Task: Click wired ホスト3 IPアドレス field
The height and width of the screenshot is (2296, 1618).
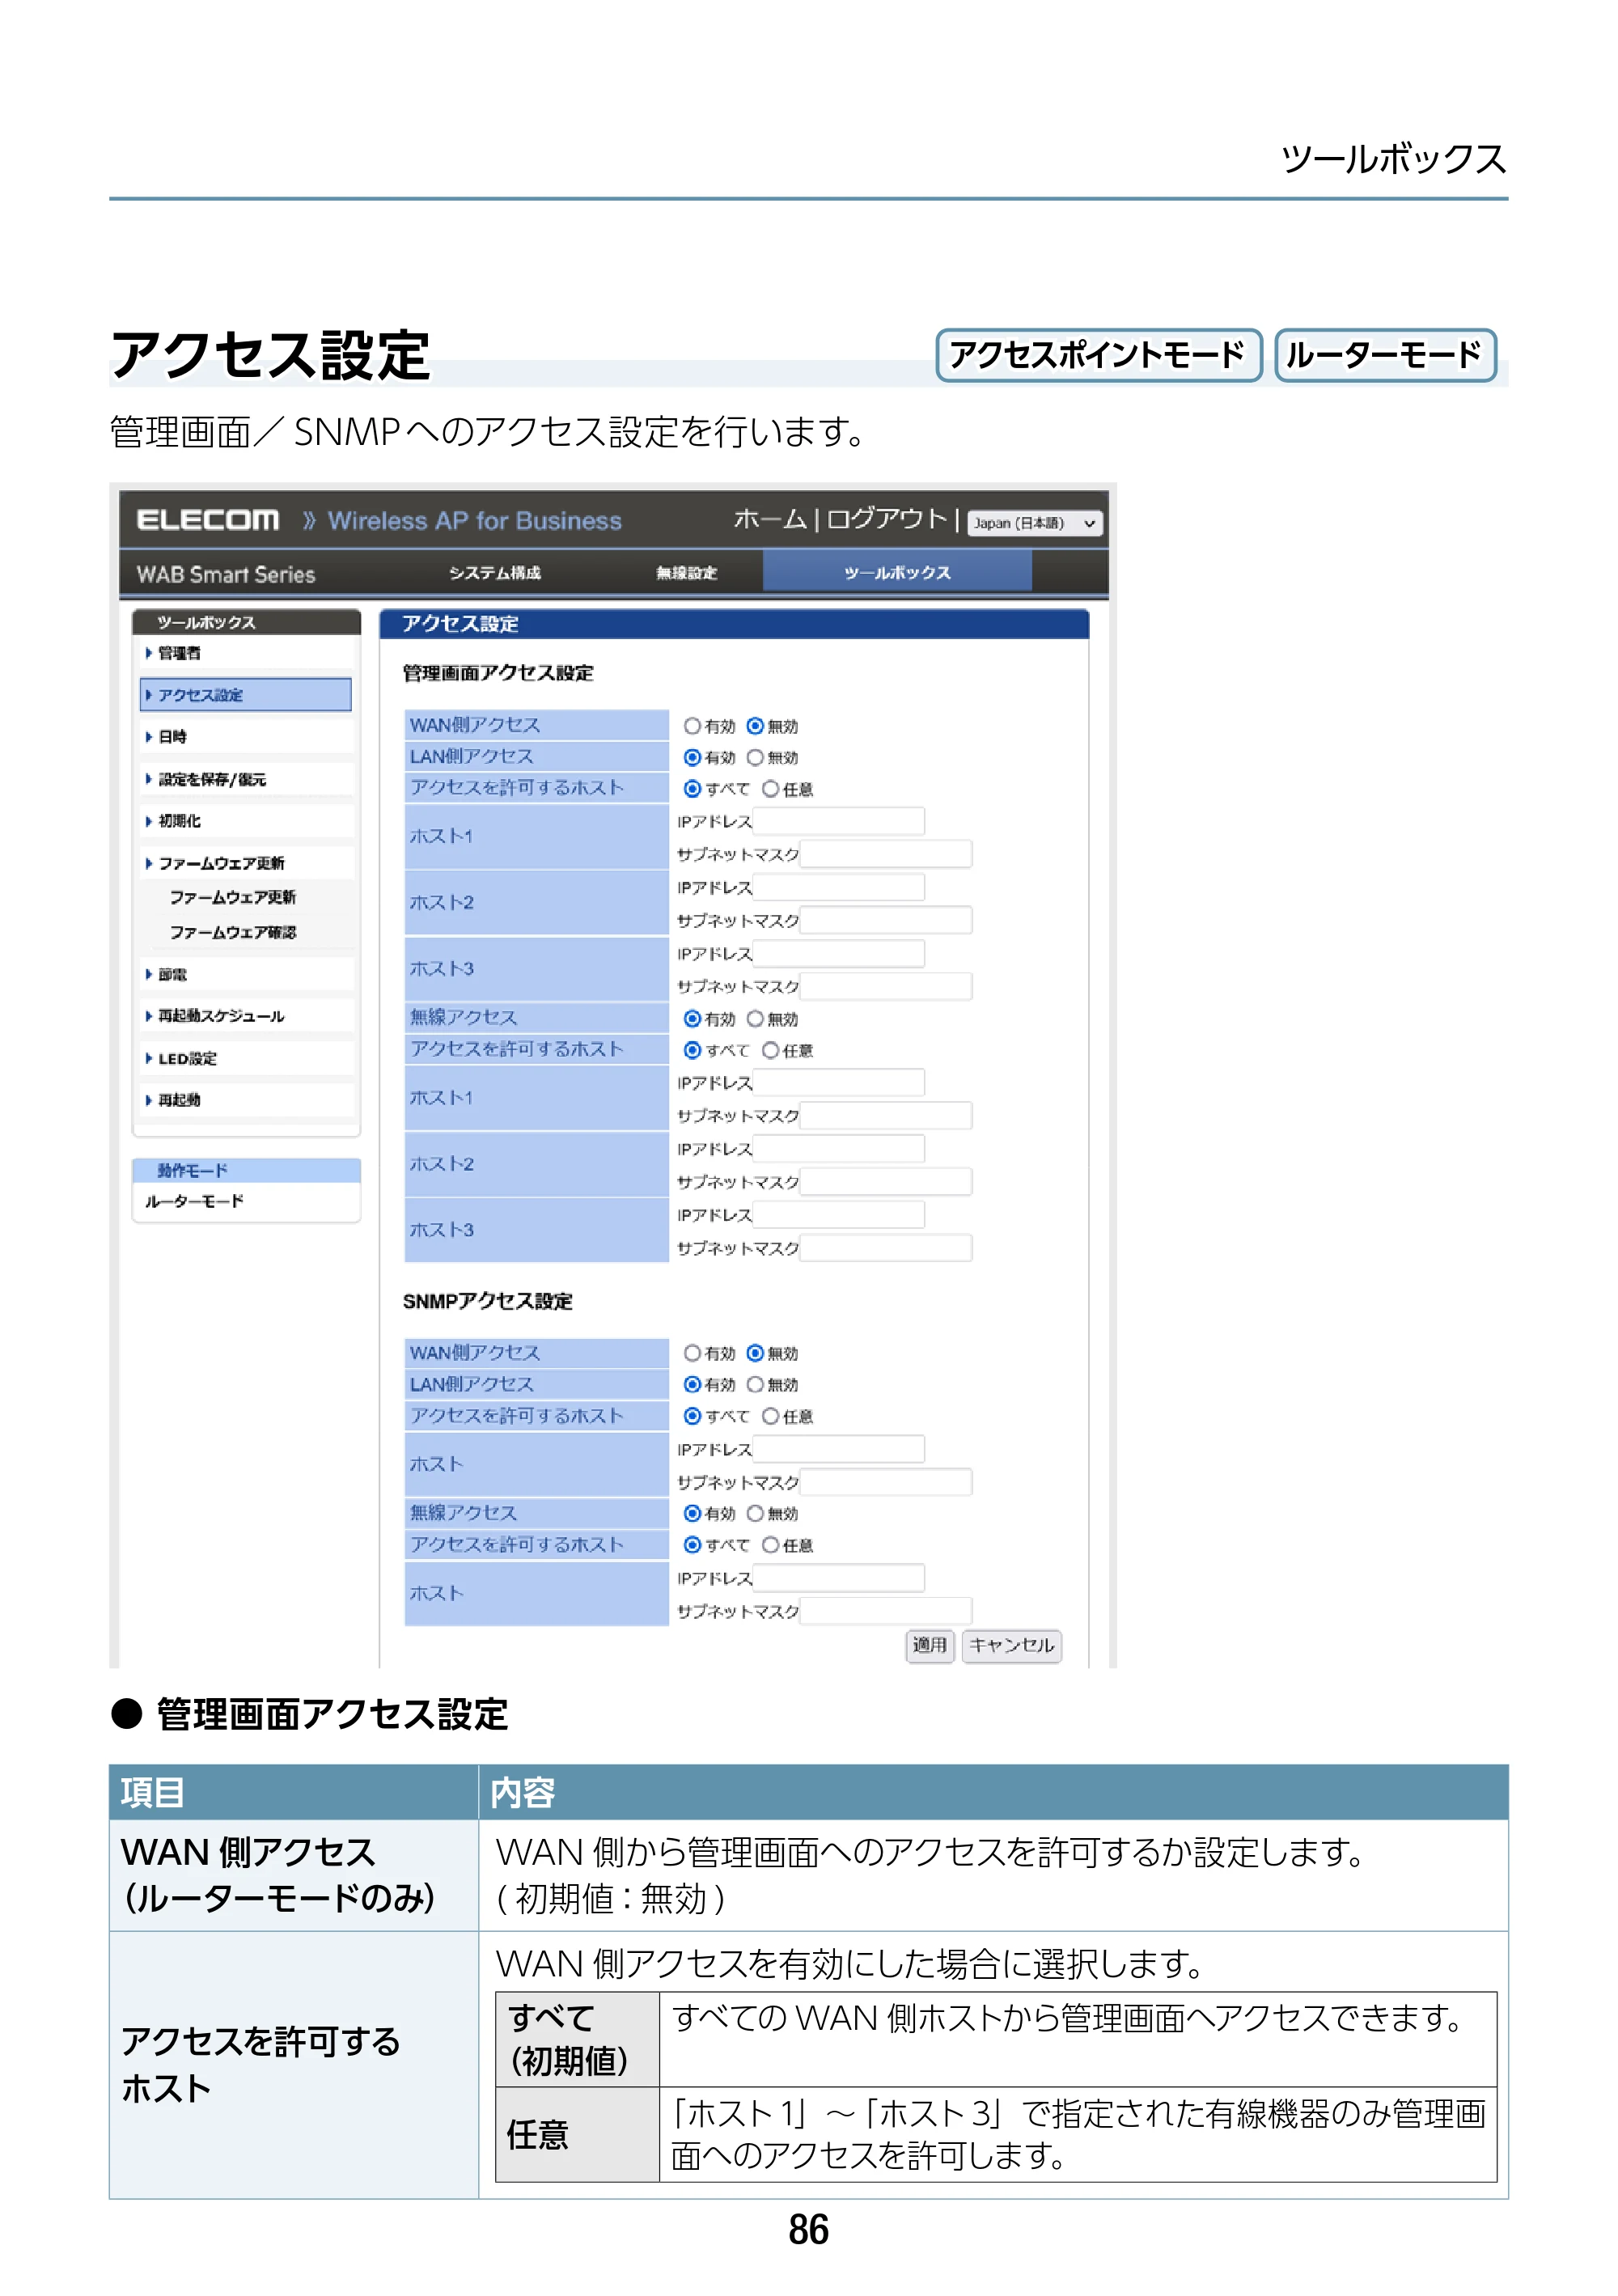Action: [838, 954]
